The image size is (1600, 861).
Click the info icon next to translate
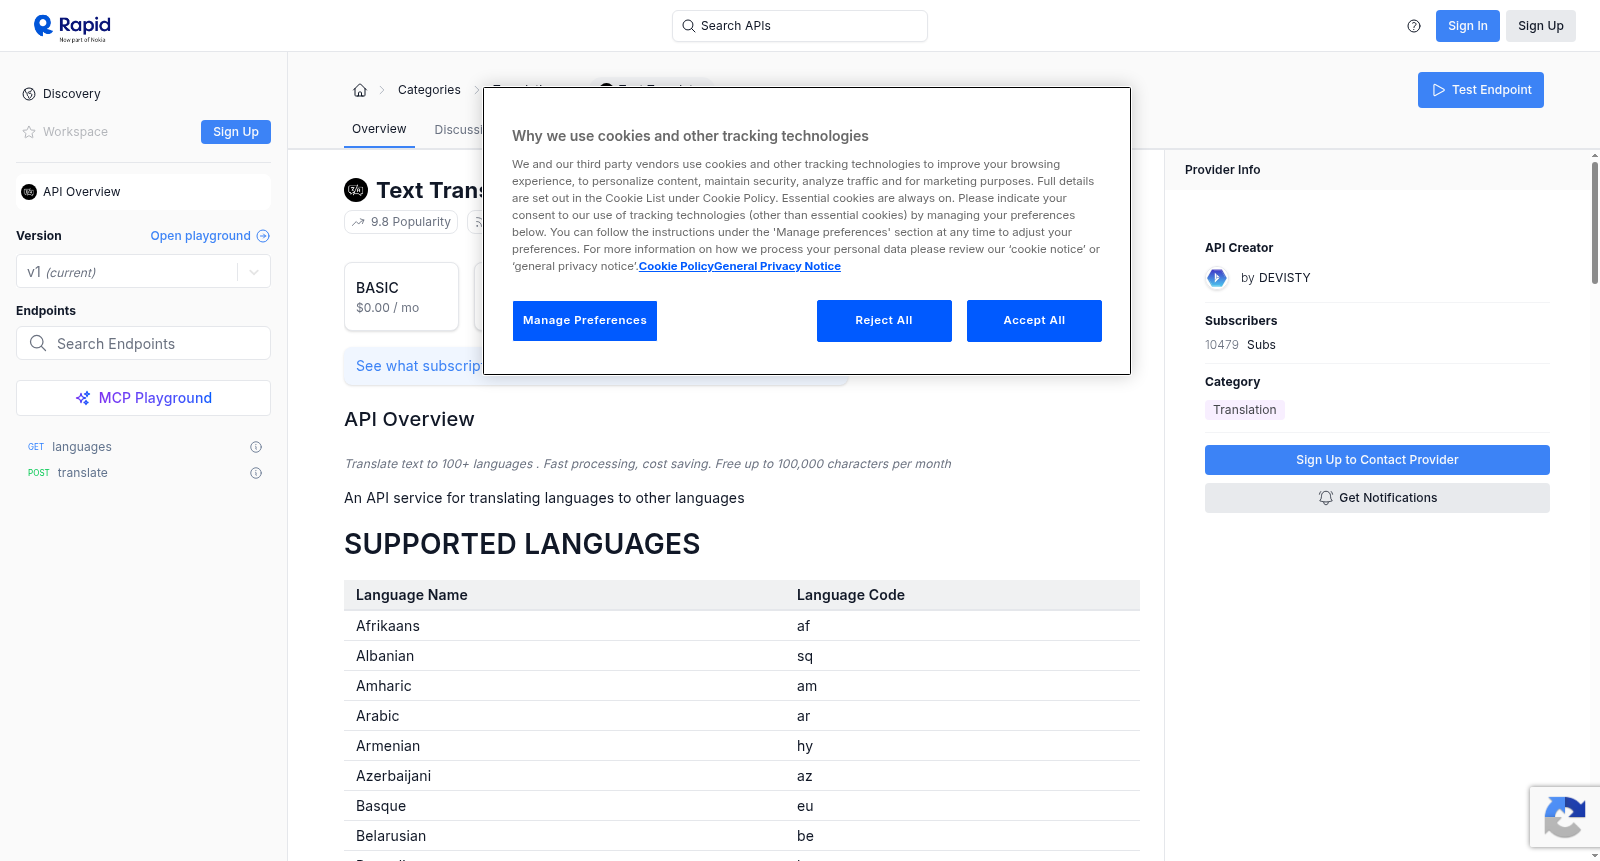256,473
